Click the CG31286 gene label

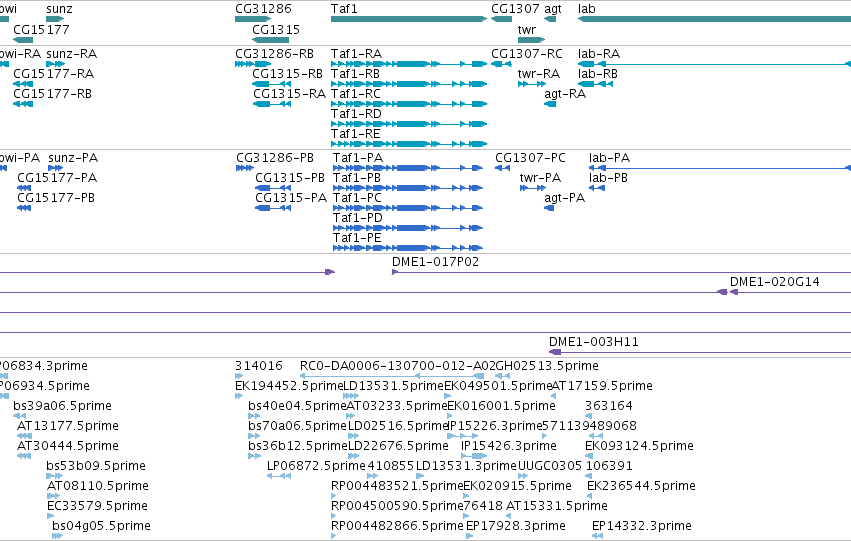click(x=263, y=9)
